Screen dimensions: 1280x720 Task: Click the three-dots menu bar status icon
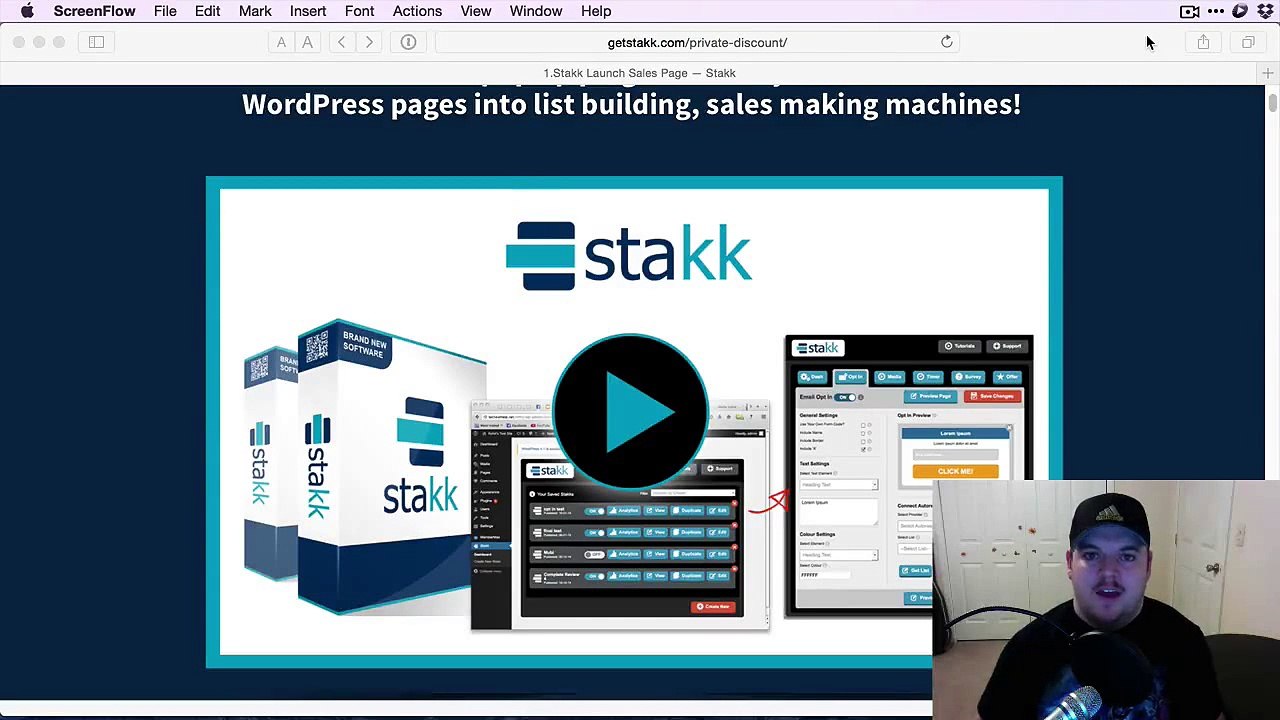(x=1216, y=11)
